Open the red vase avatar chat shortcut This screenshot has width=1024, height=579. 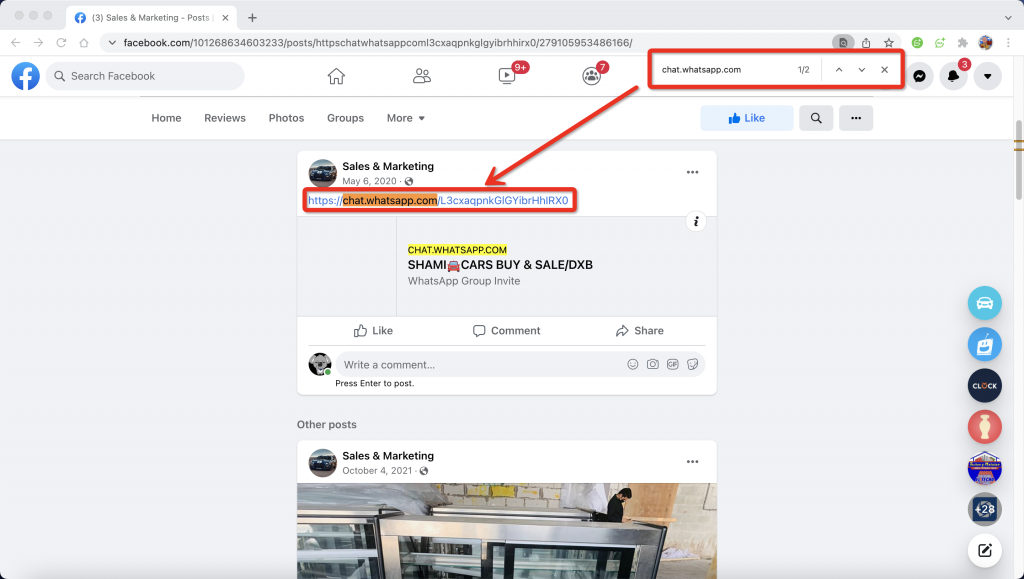click(x=985, y=428)
